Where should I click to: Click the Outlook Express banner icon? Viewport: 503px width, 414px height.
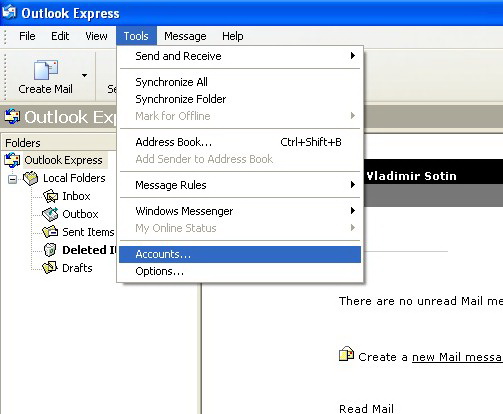pos(12,117)
